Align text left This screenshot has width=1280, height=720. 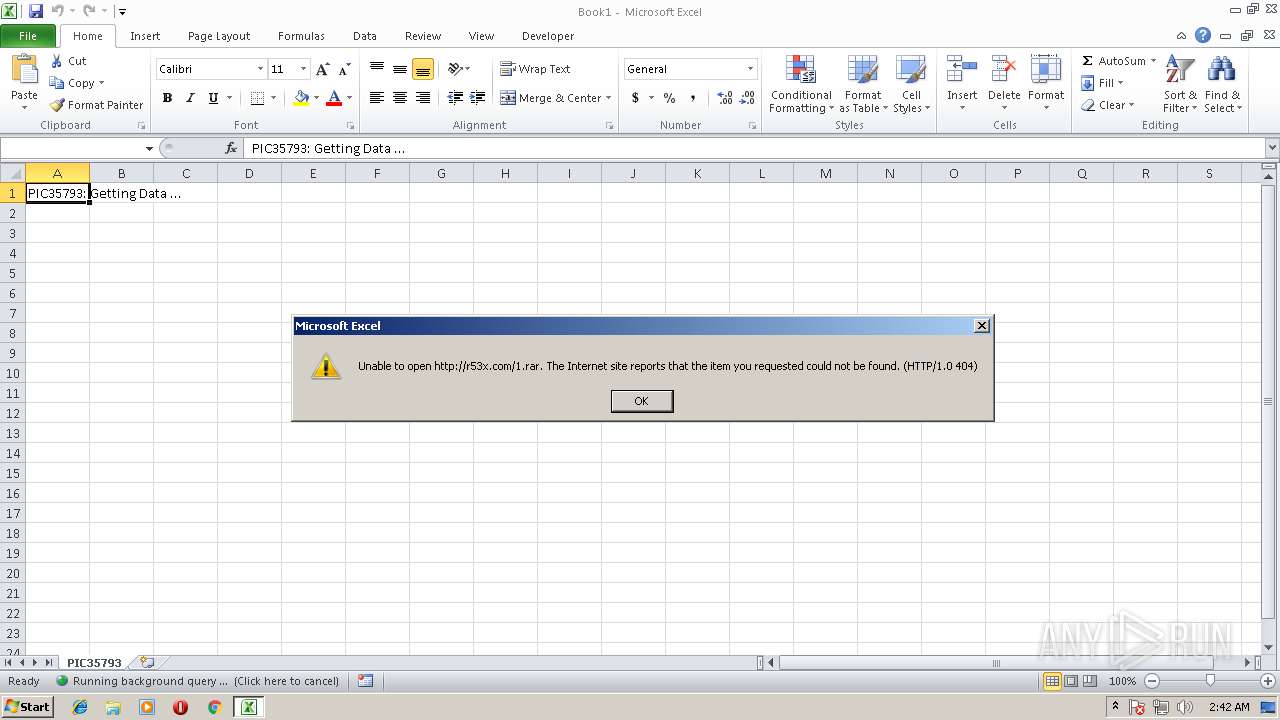click(x=377, y=98)
